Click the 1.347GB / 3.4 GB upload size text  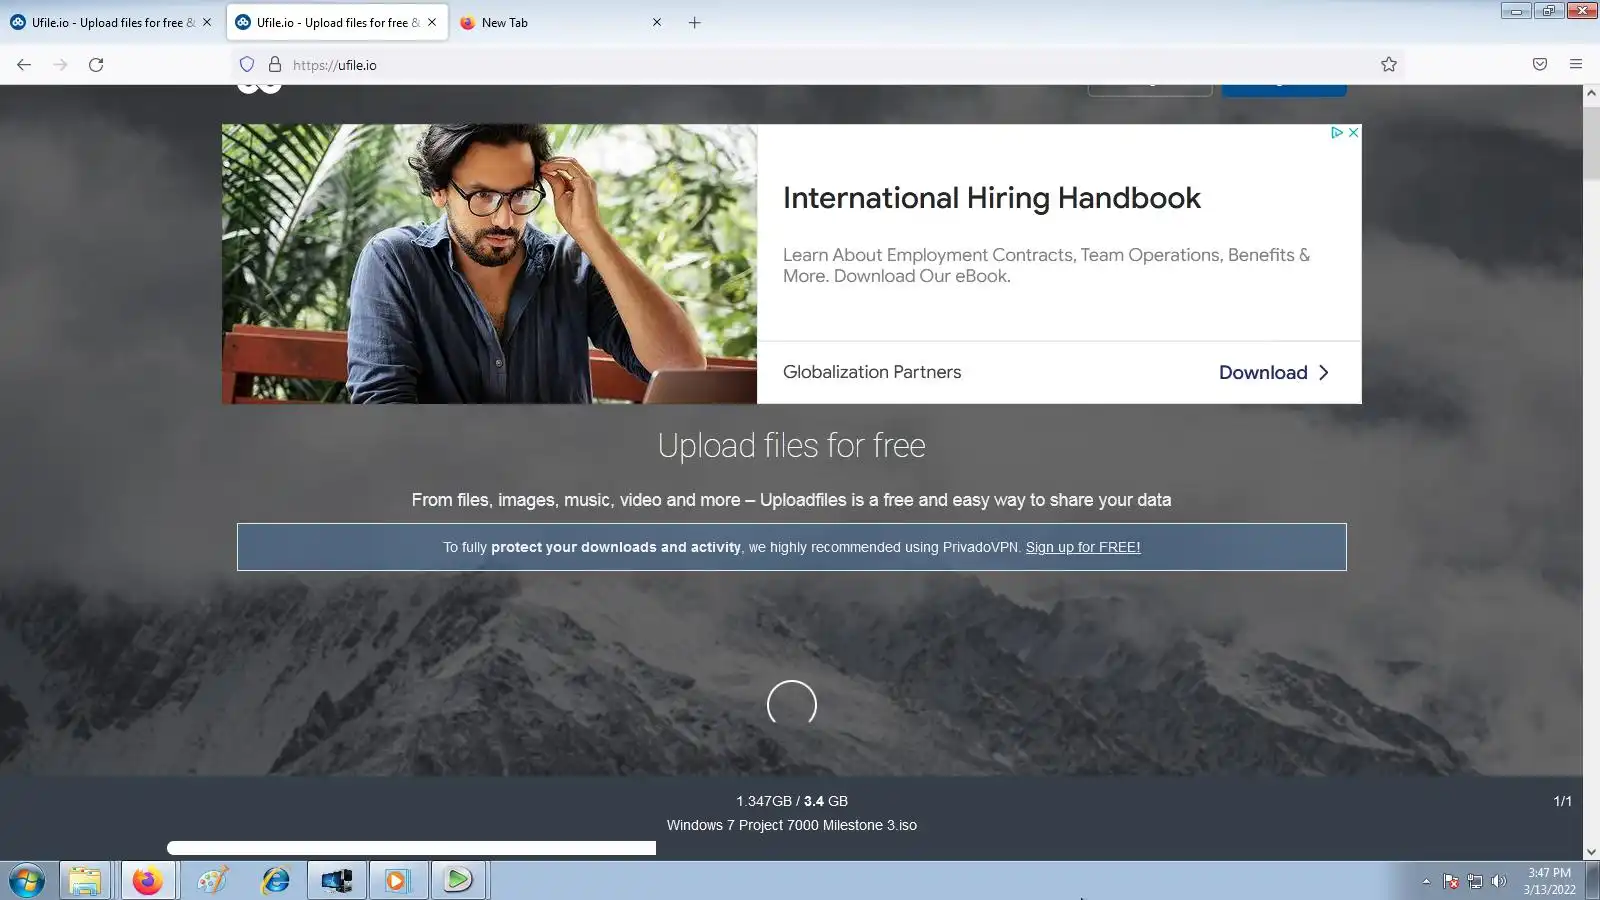[x=792, y=801]
